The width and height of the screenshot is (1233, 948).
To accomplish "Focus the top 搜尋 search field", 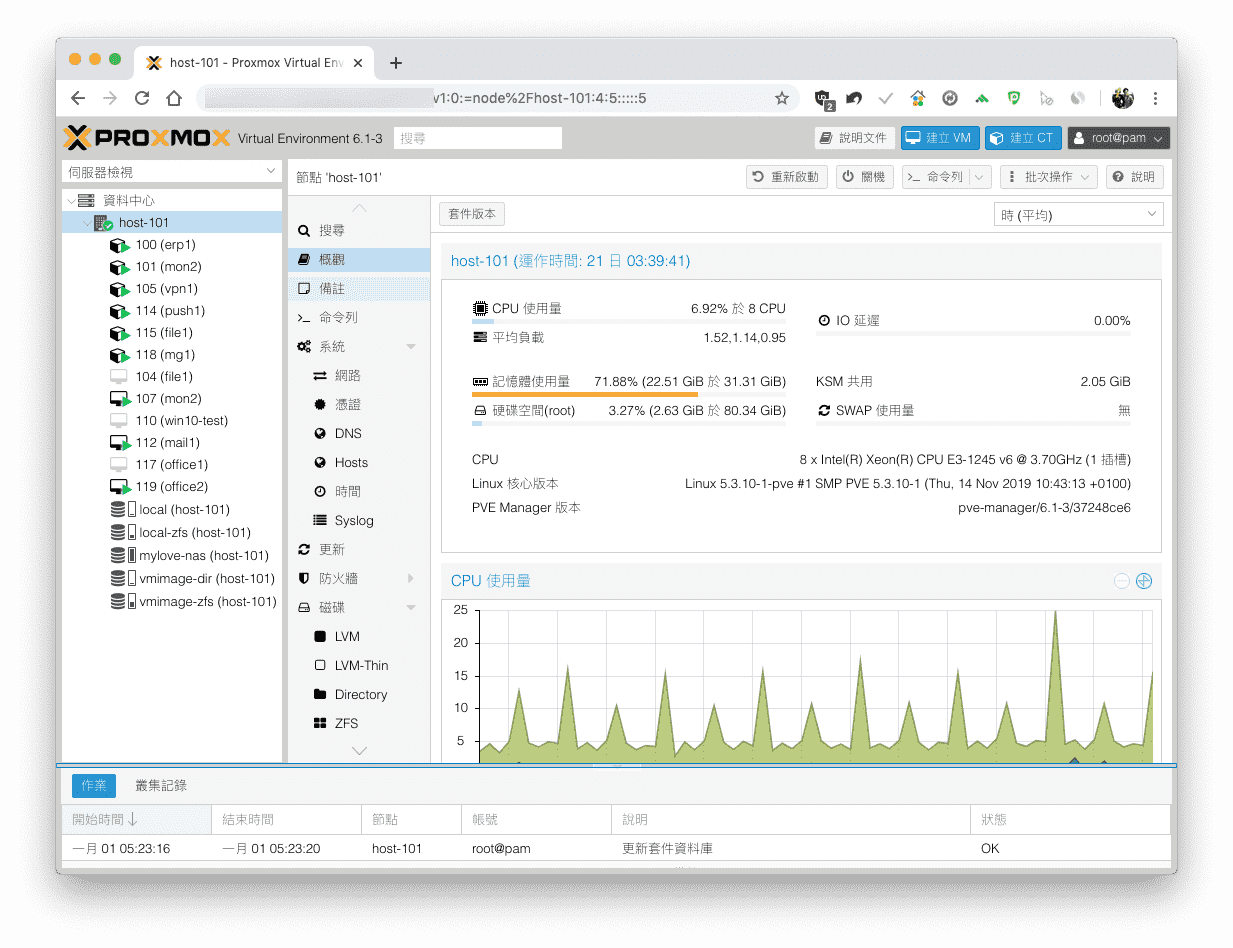I will tap(478, 138).
